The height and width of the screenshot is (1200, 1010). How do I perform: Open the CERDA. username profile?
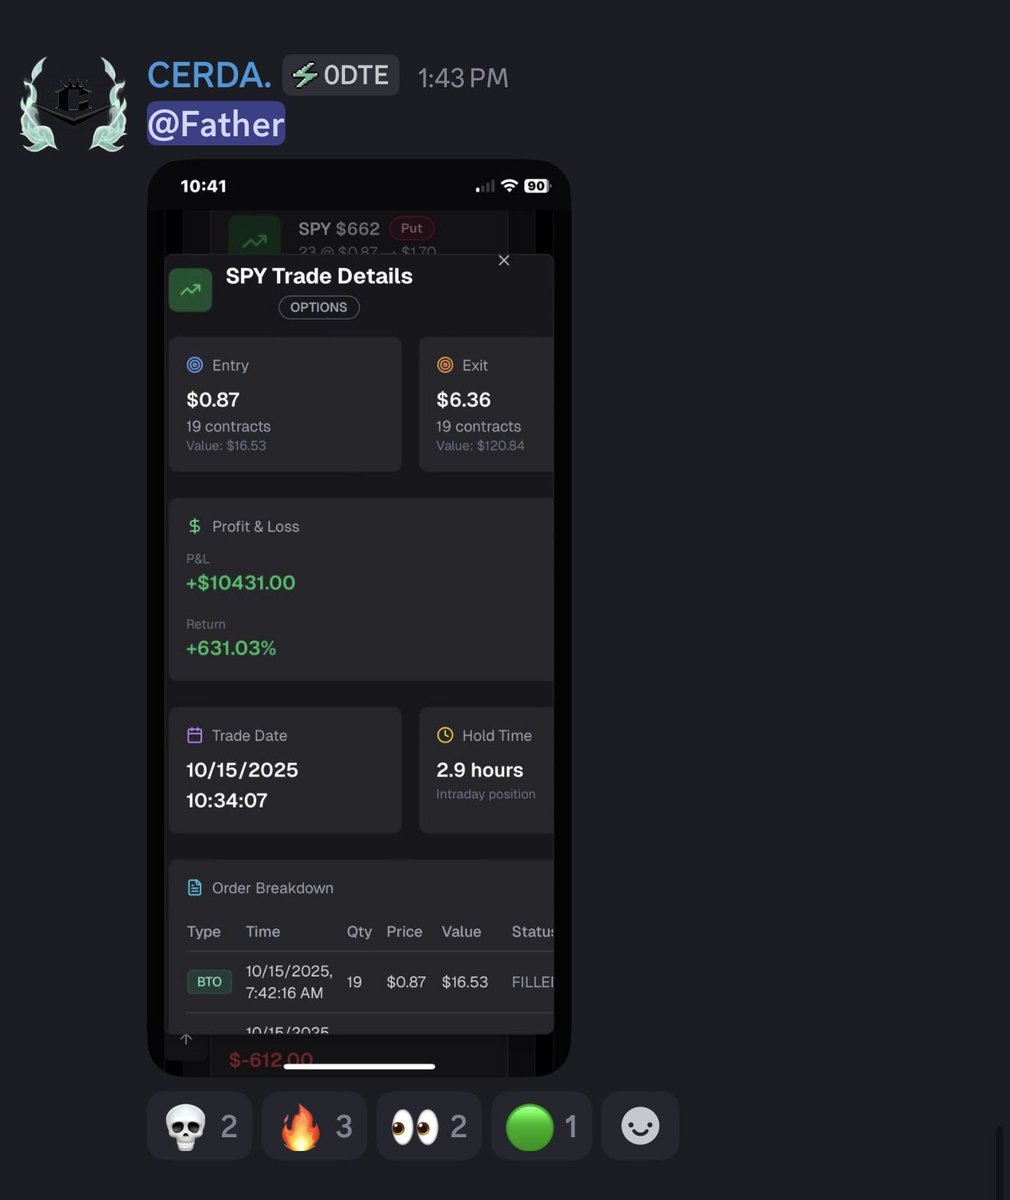point(209,75)
